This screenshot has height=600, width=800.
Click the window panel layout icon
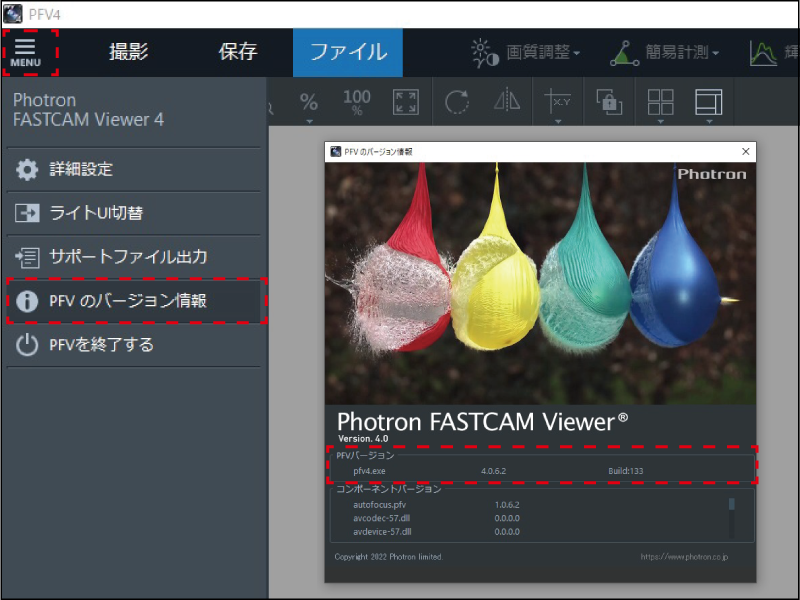pyautogui.click(x=709, y=102)
